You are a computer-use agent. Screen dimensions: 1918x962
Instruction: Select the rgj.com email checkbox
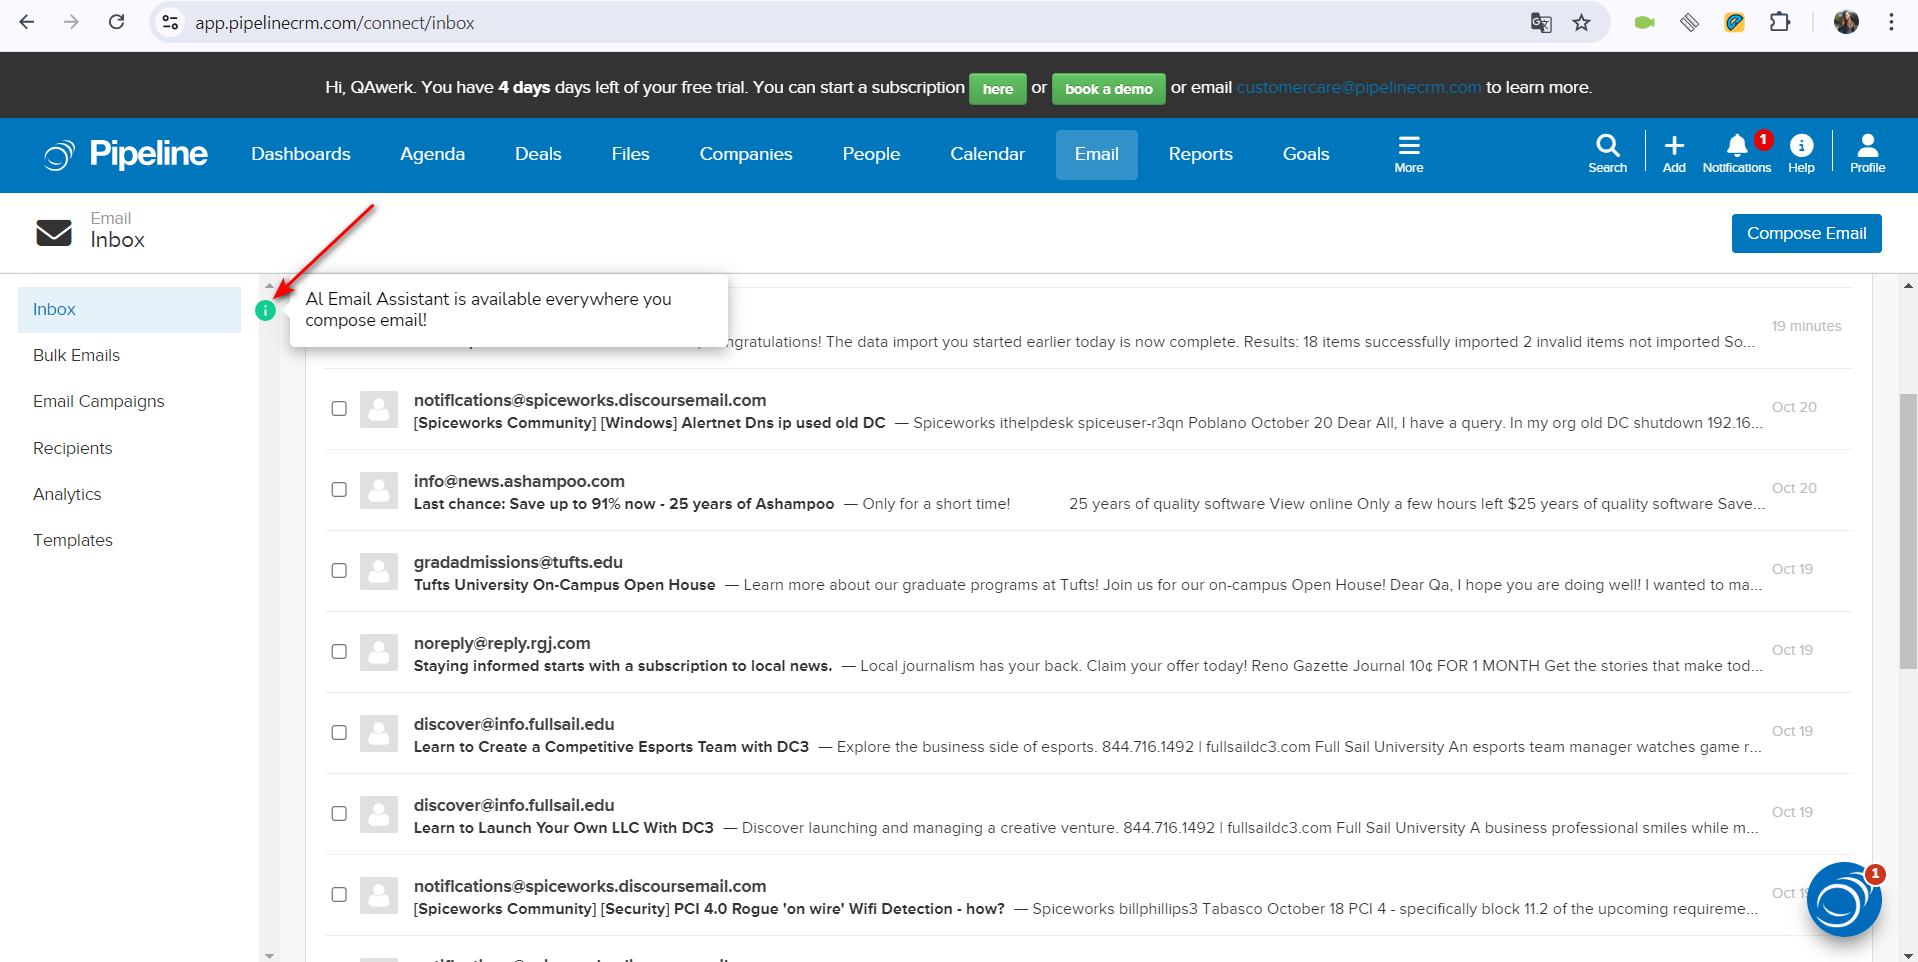[339, 652]
